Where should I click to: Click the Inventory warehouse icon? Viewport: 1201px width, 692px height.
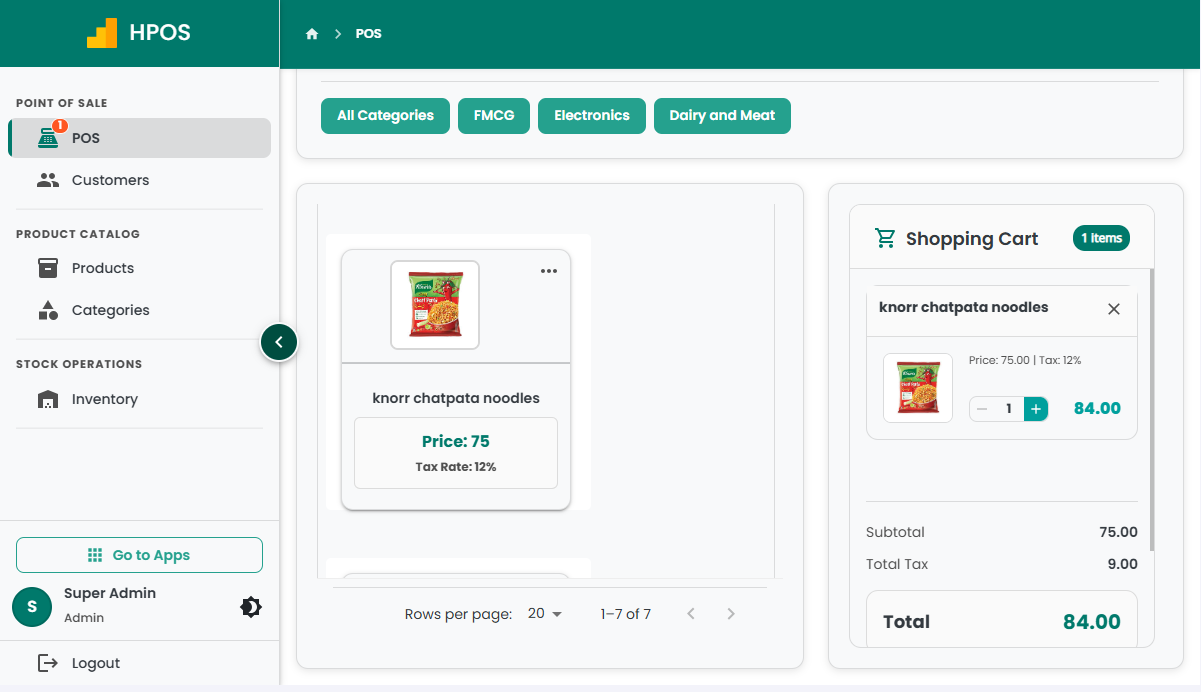point(48,400)
